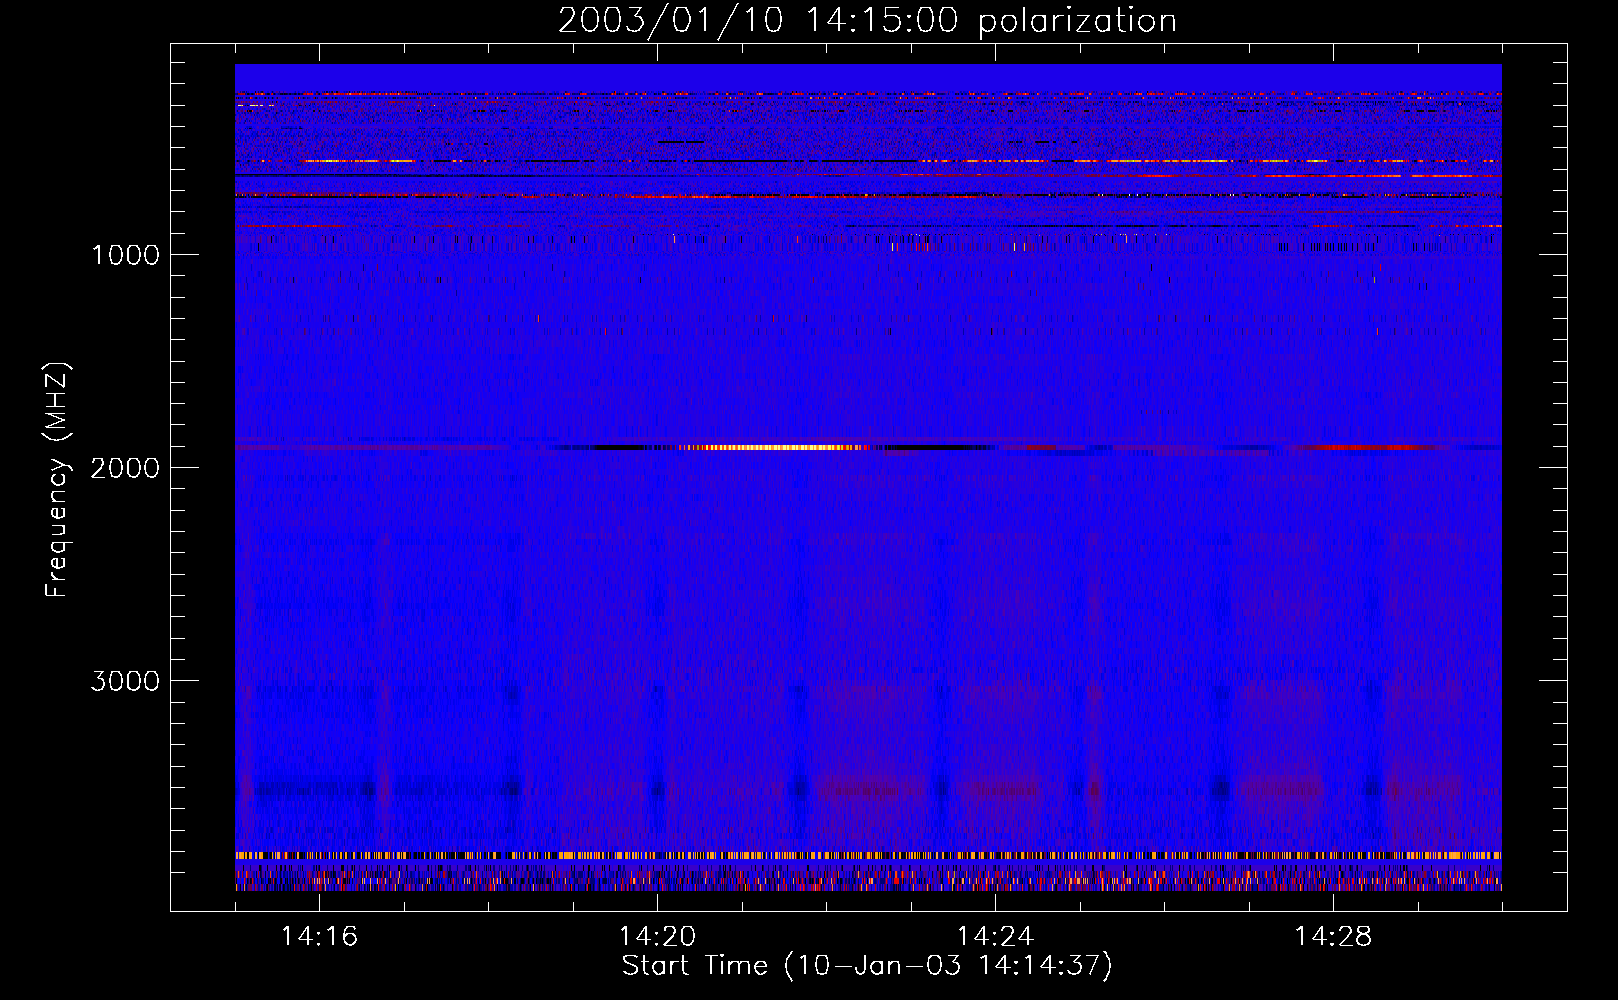Click the 1000 frequency tick label

[x=125, y=255]
